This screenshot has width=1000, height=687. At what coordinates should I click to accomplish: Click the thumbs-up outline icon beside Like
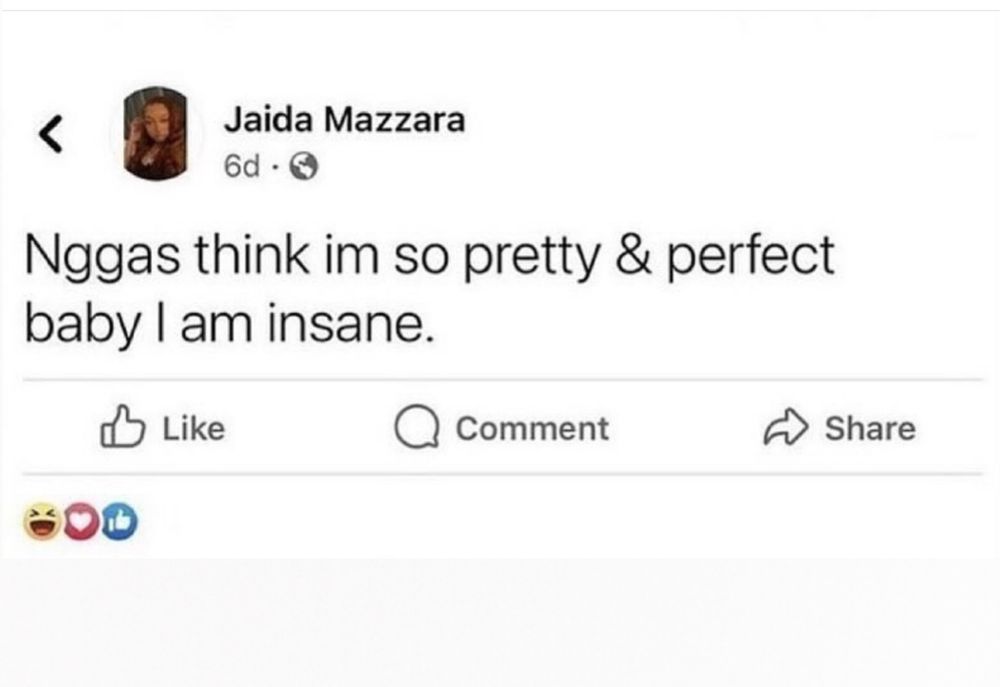point(121,427)
